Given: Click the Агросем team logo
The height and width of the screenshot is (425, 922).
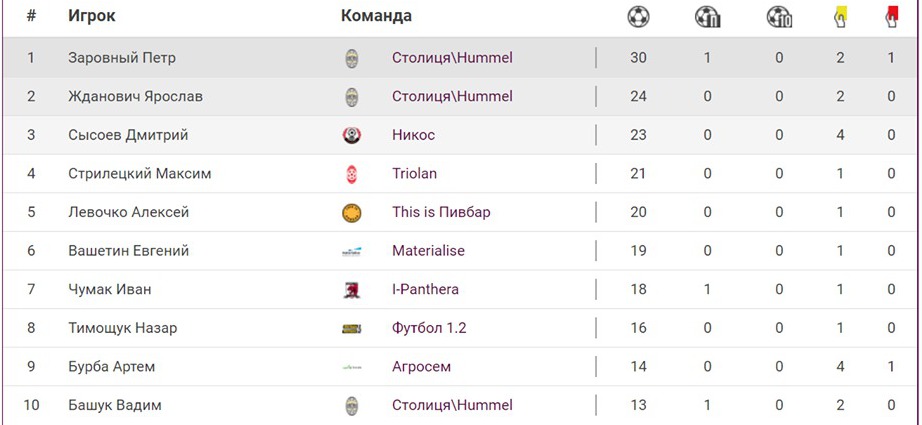Looking at the screenshot, I should coord(351,367).
